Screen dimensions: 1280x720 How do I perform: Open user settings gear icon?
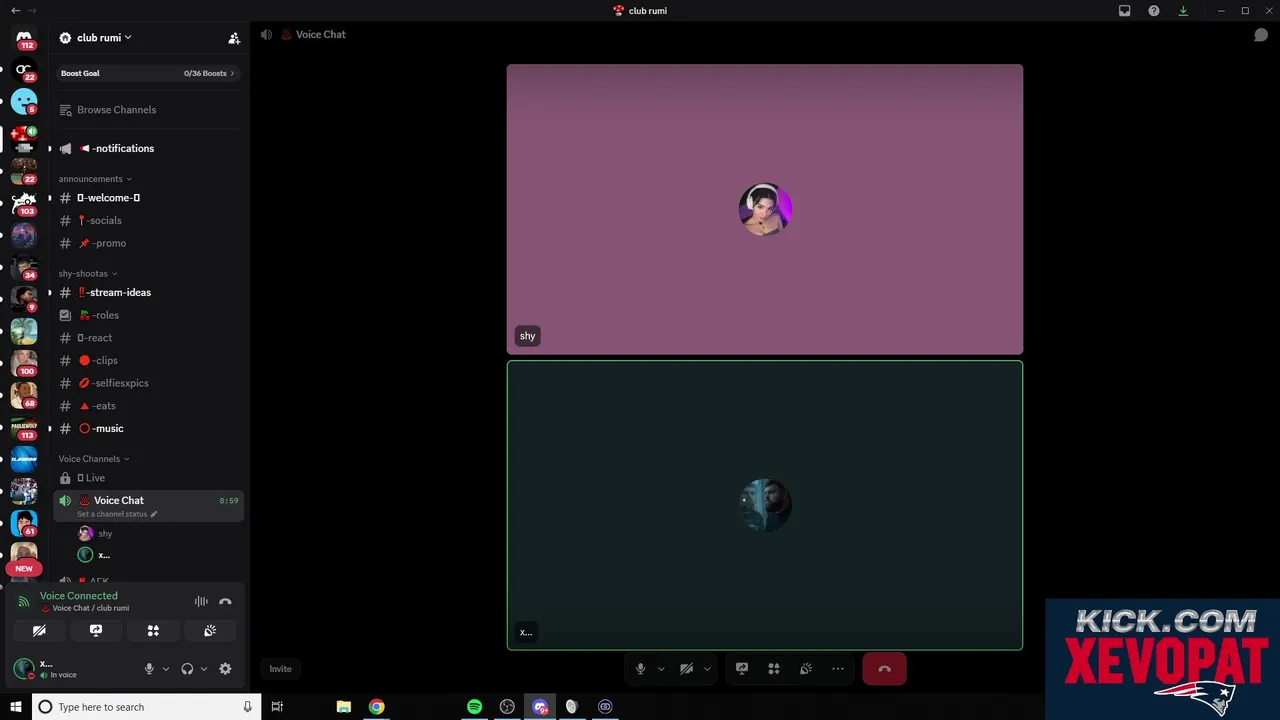tap(225, 669)
